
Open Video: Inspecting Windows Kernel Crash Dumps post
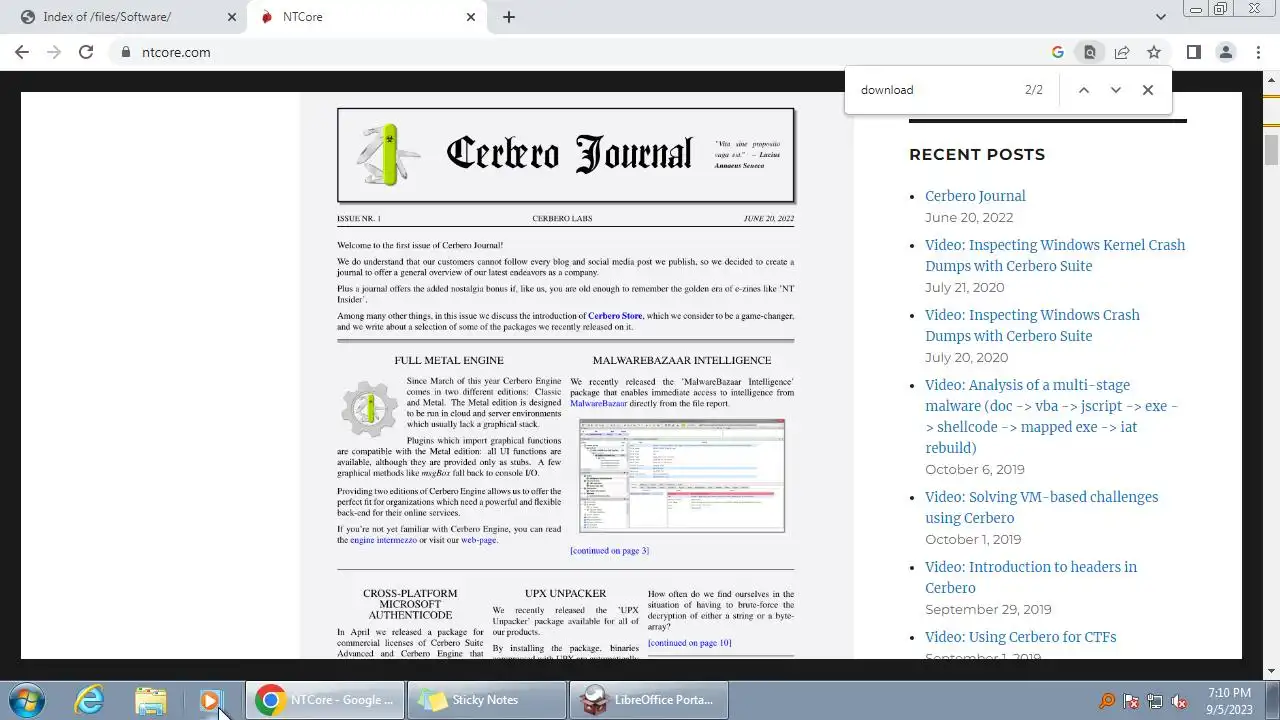click(1055, 255)
